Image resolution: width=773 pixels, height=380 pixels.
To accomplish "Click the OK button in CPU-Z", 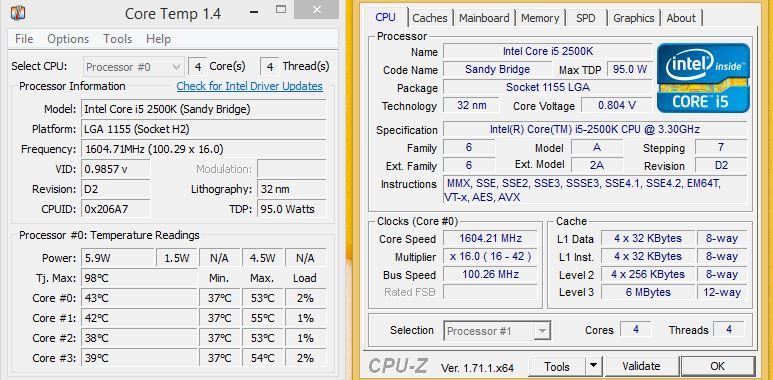I will coord(717,367).
